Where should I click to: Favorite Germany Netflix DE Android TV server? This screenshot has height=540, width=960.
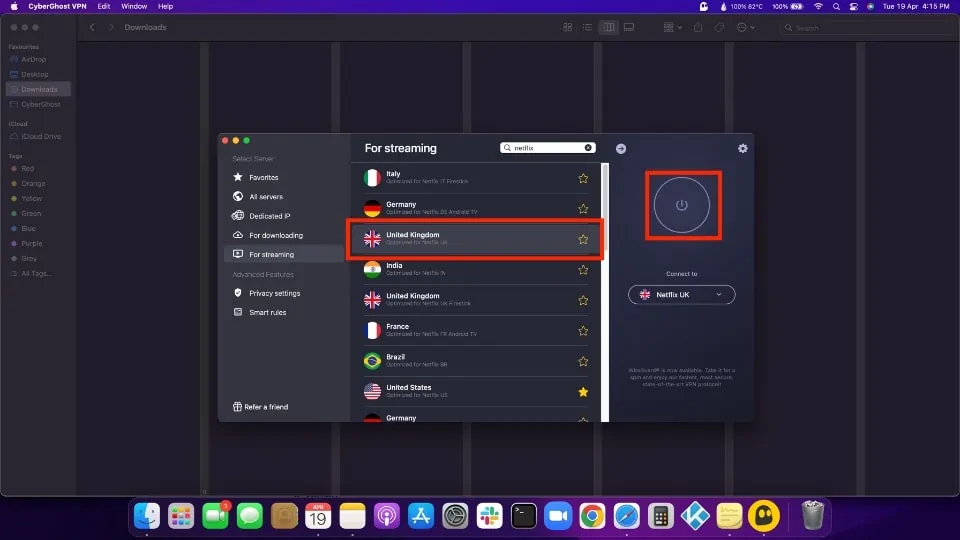coord(583,209)
